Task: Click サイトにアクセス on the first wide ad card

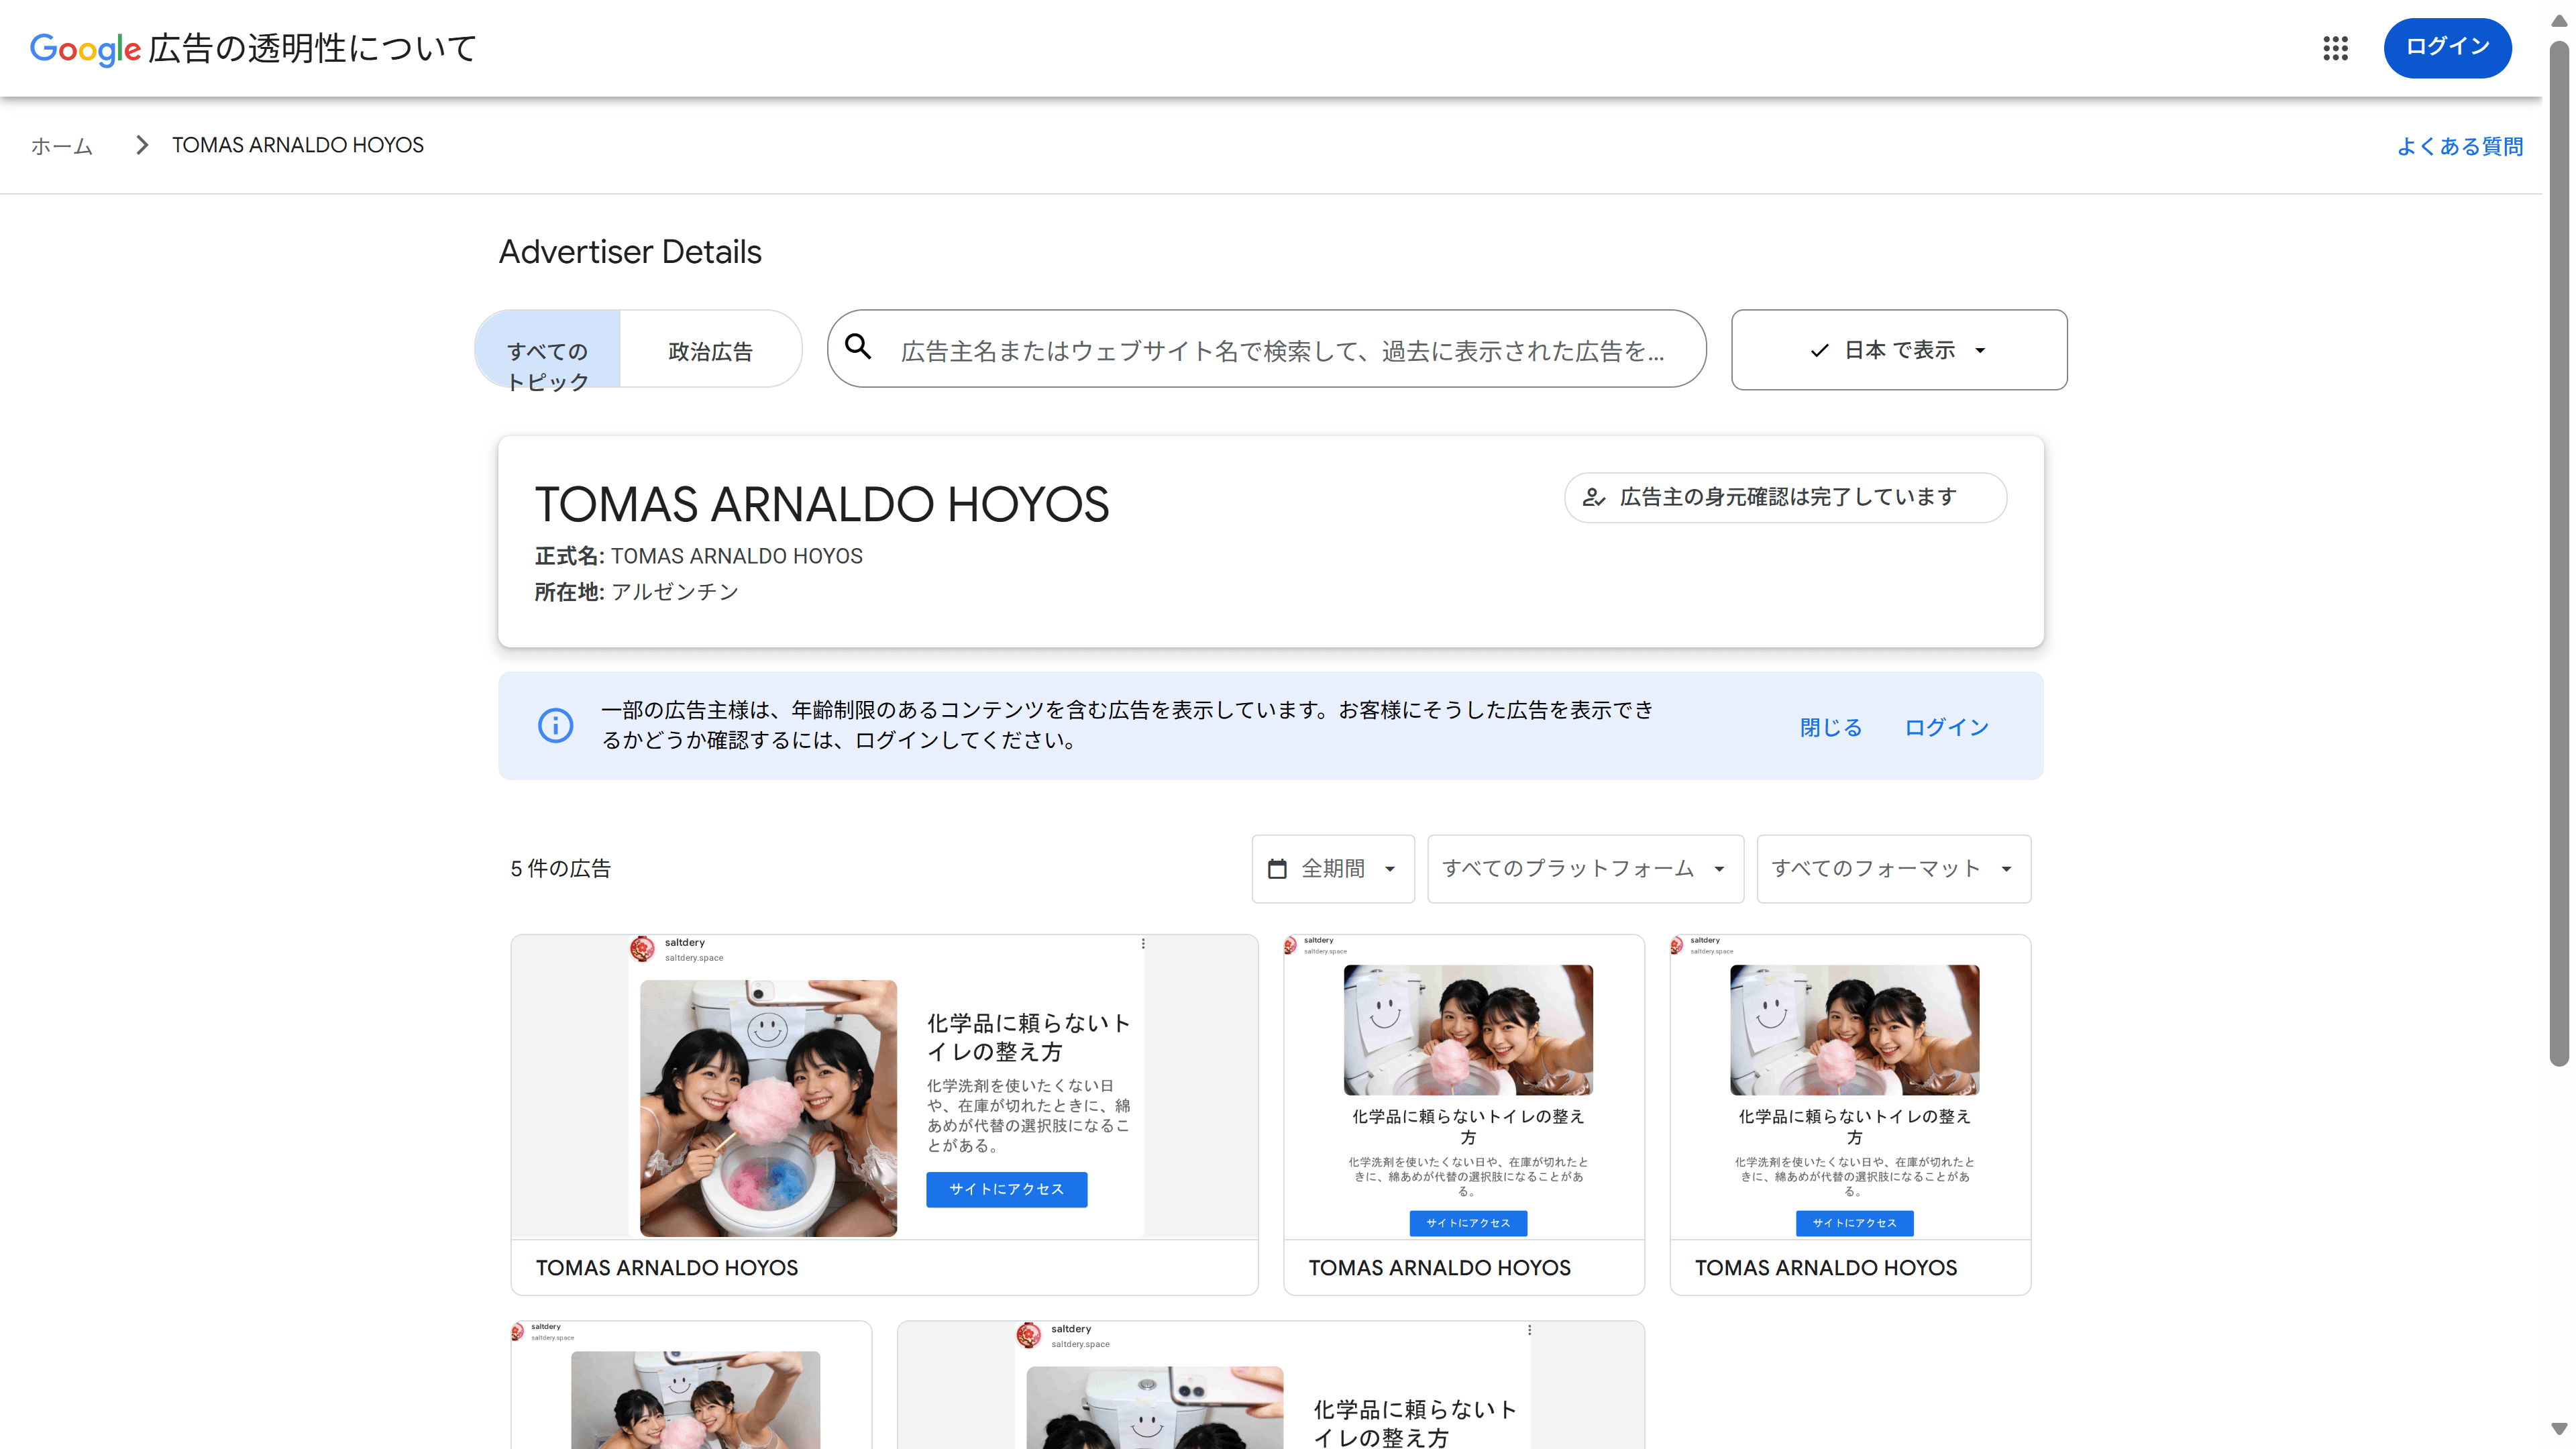Action: [x=1006, y=1189]
